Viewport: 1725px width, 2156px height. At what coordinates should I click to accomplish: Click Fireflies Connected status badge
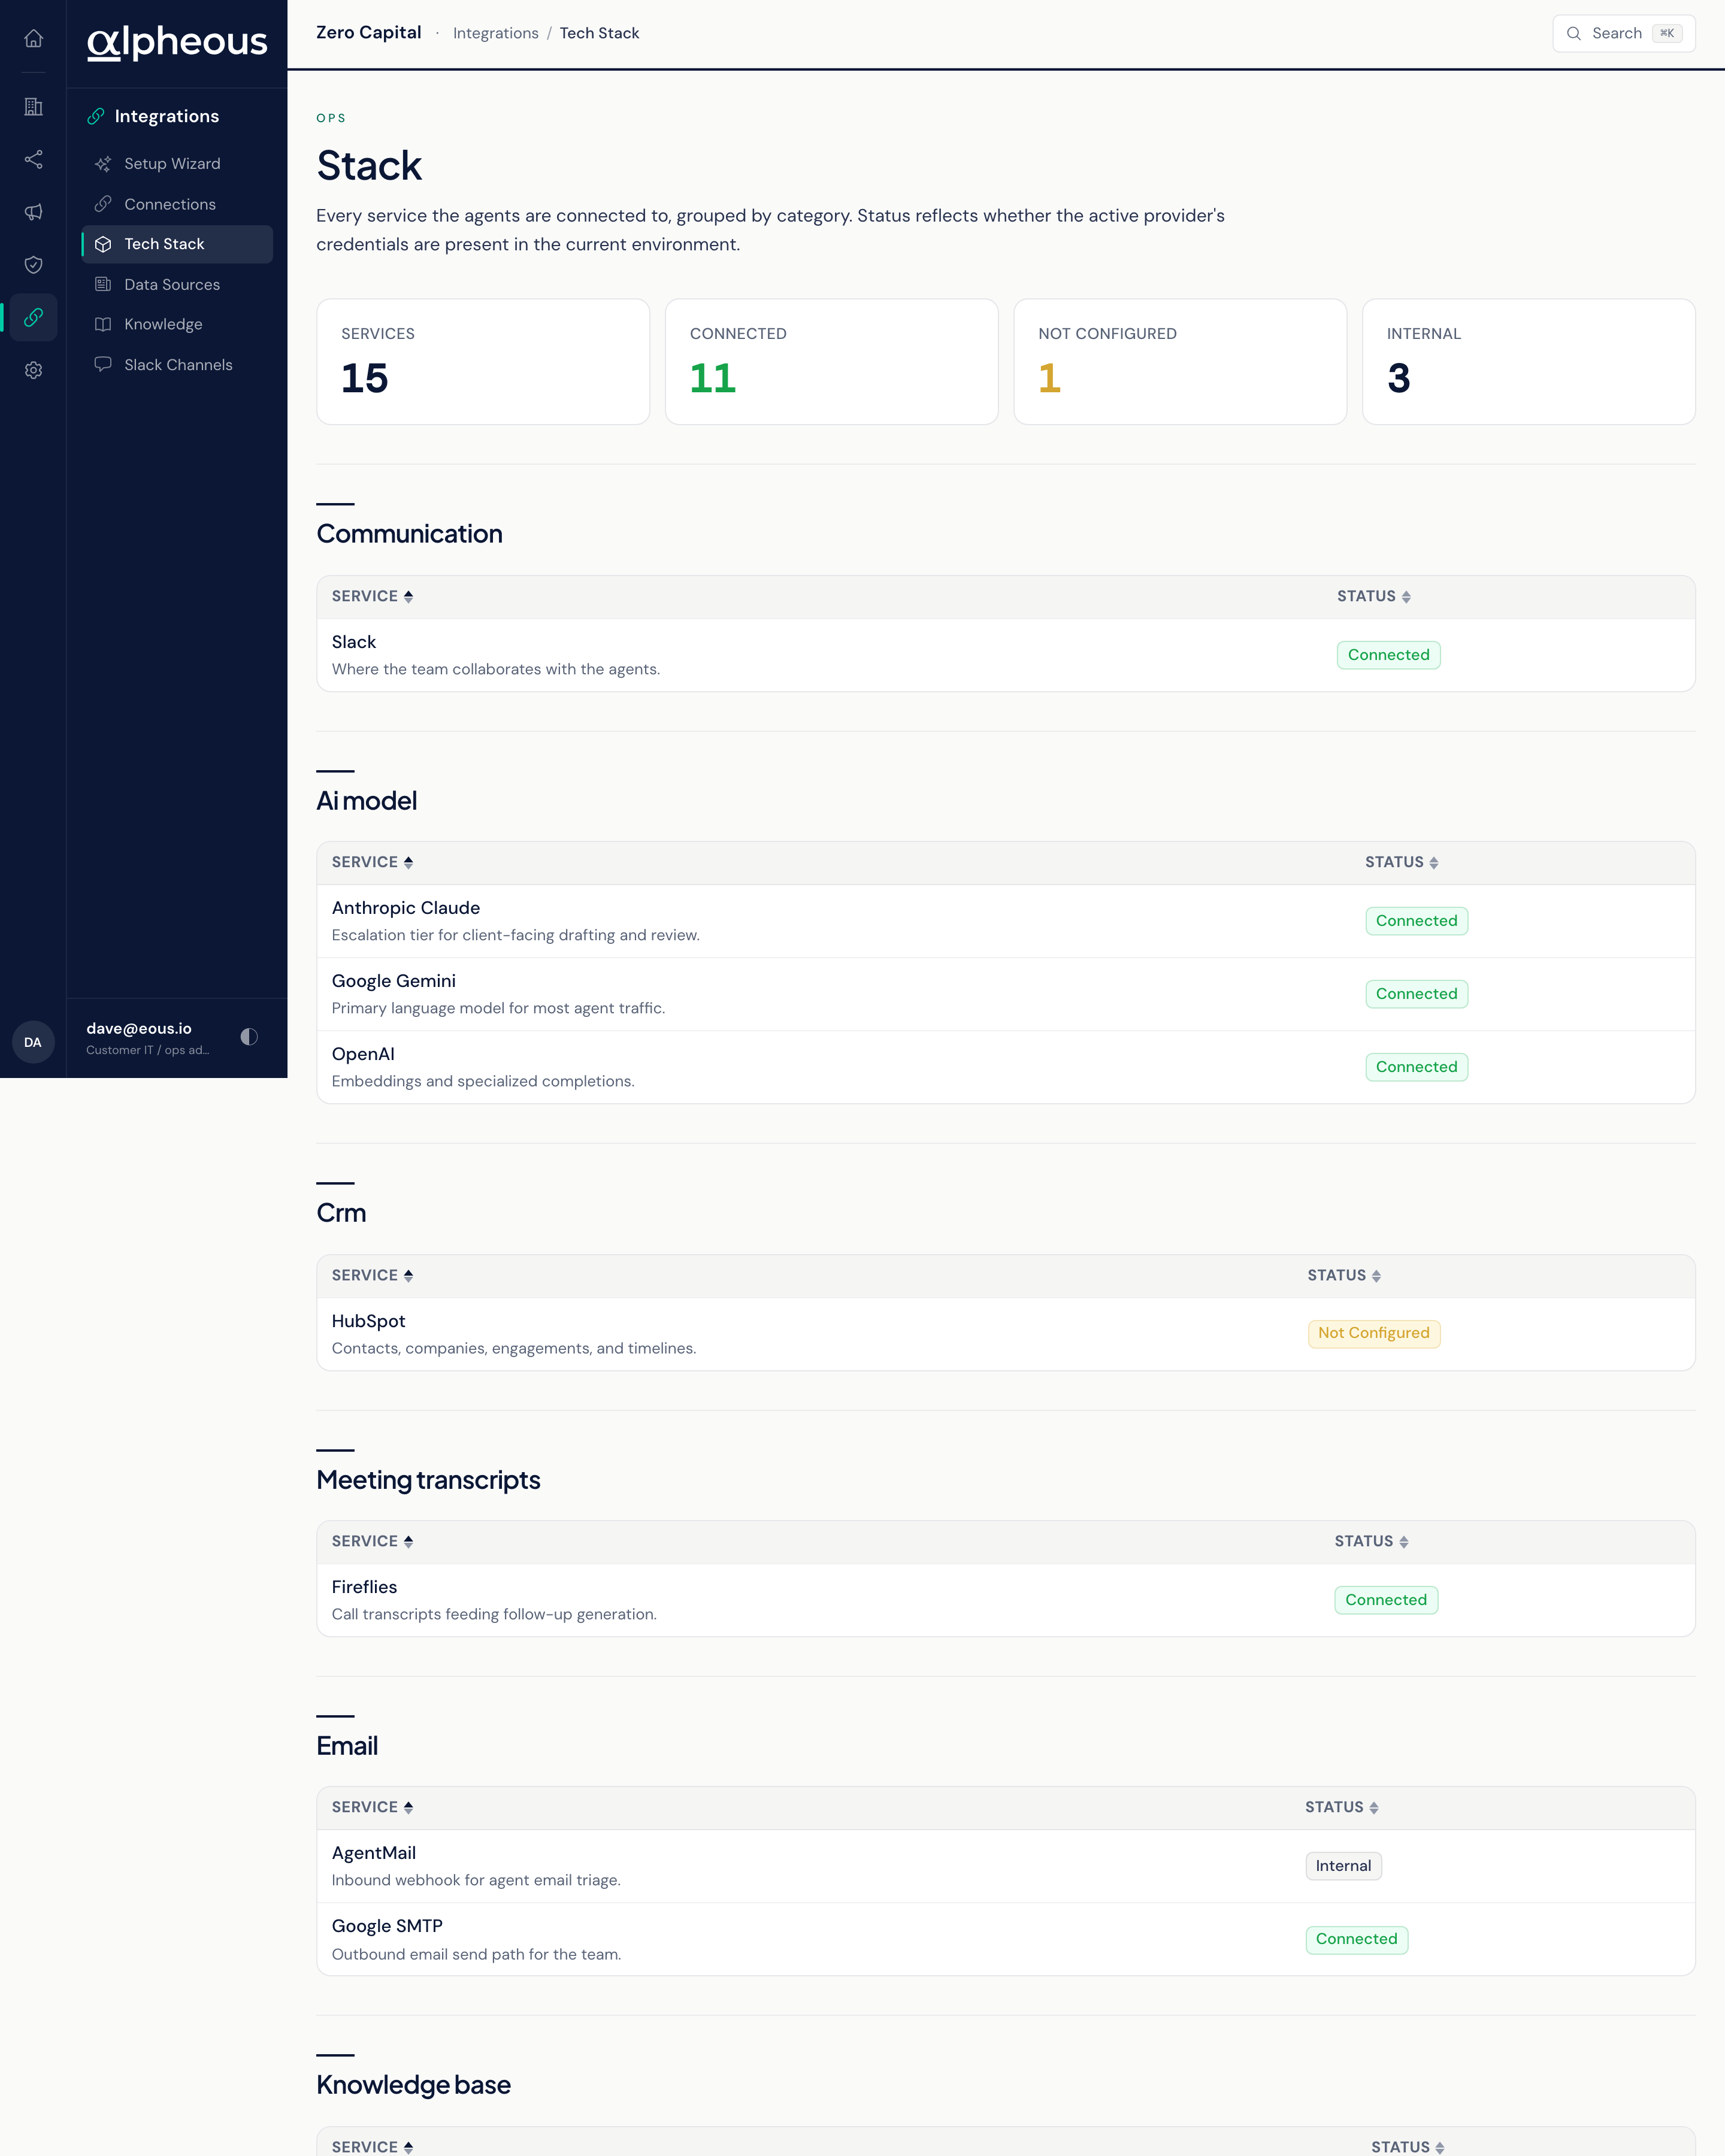(x=1386, y=1600)
